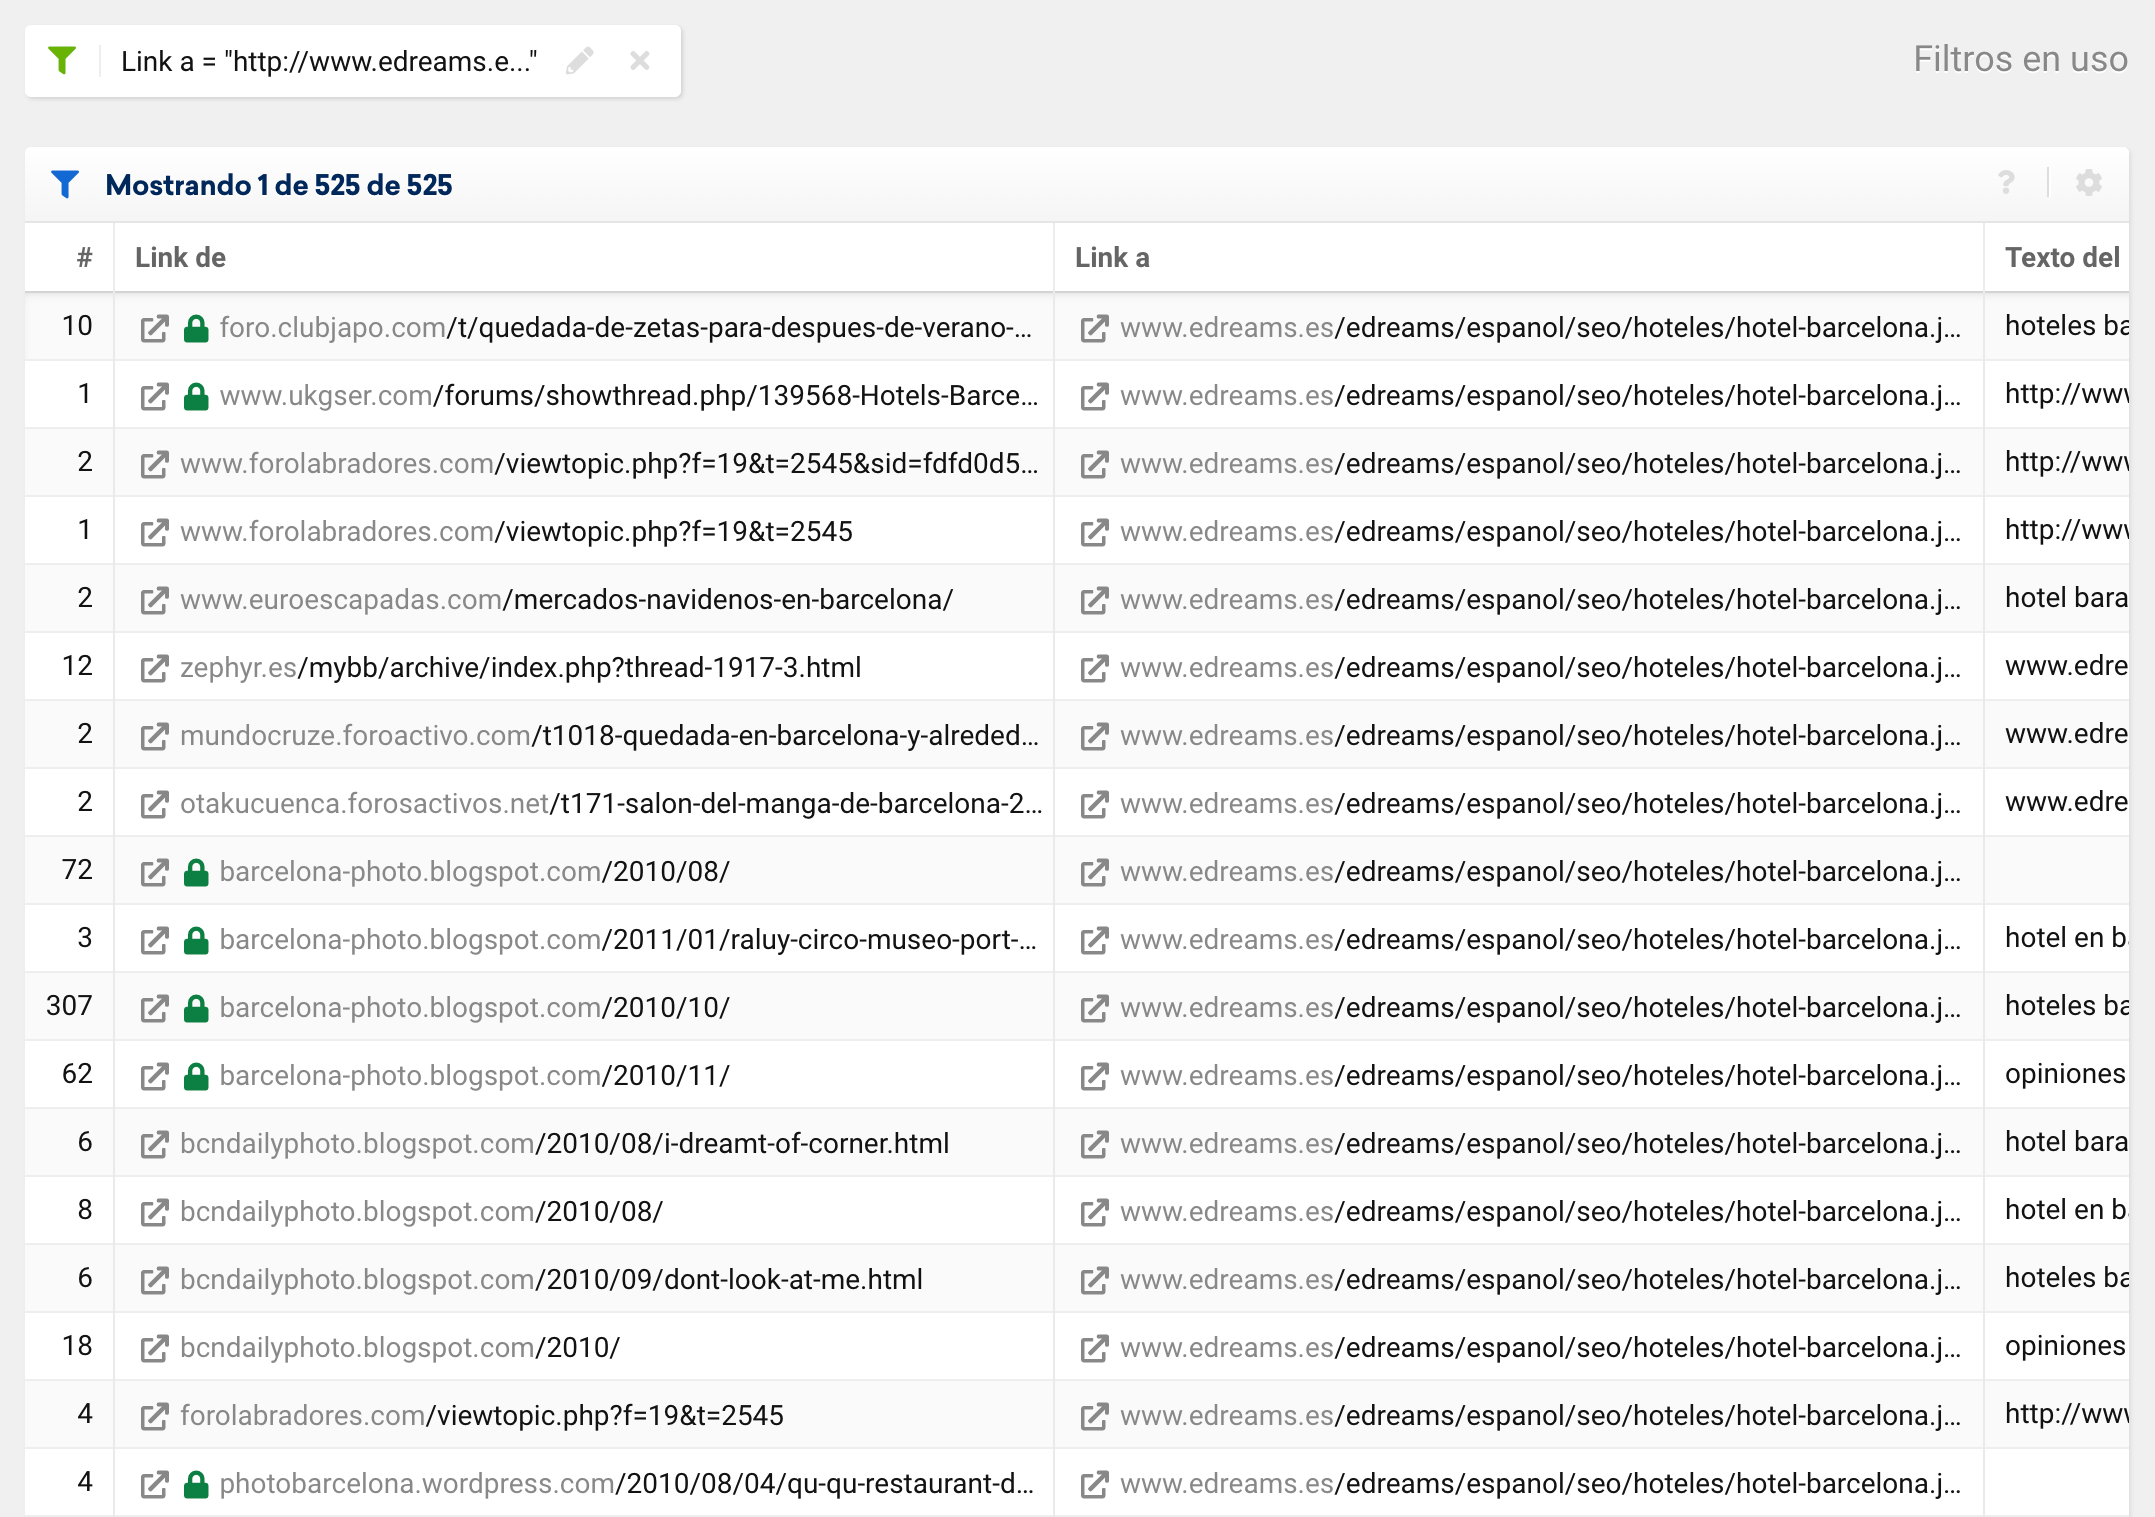
Task: Click the blue funnel icon beside Mostrando
Action: tap(65, 184)
